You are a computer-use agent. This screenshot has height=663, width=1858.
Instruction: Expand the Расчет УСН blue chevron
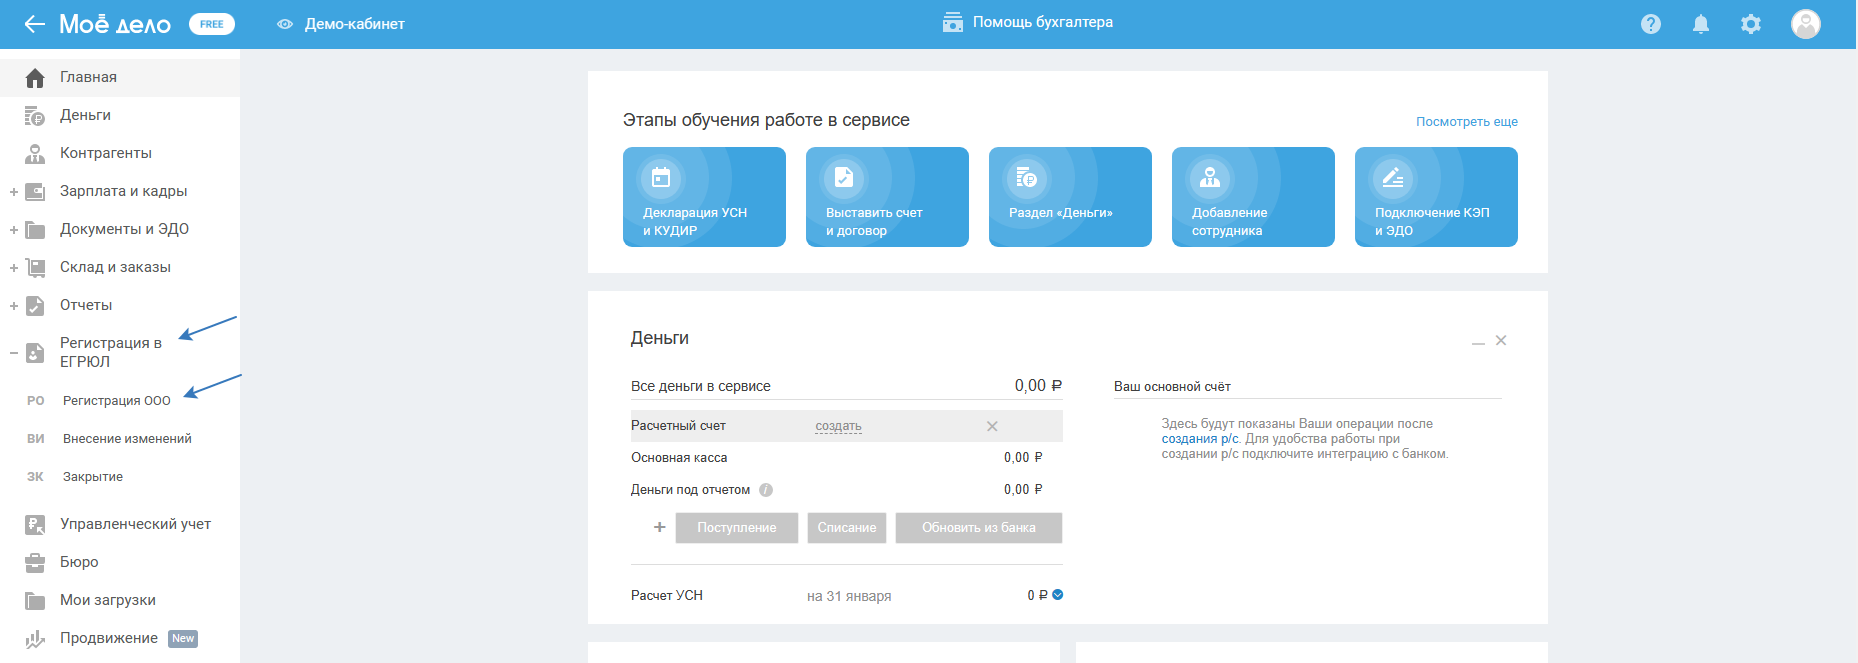pyautogui.click(x=1058, y=595)
